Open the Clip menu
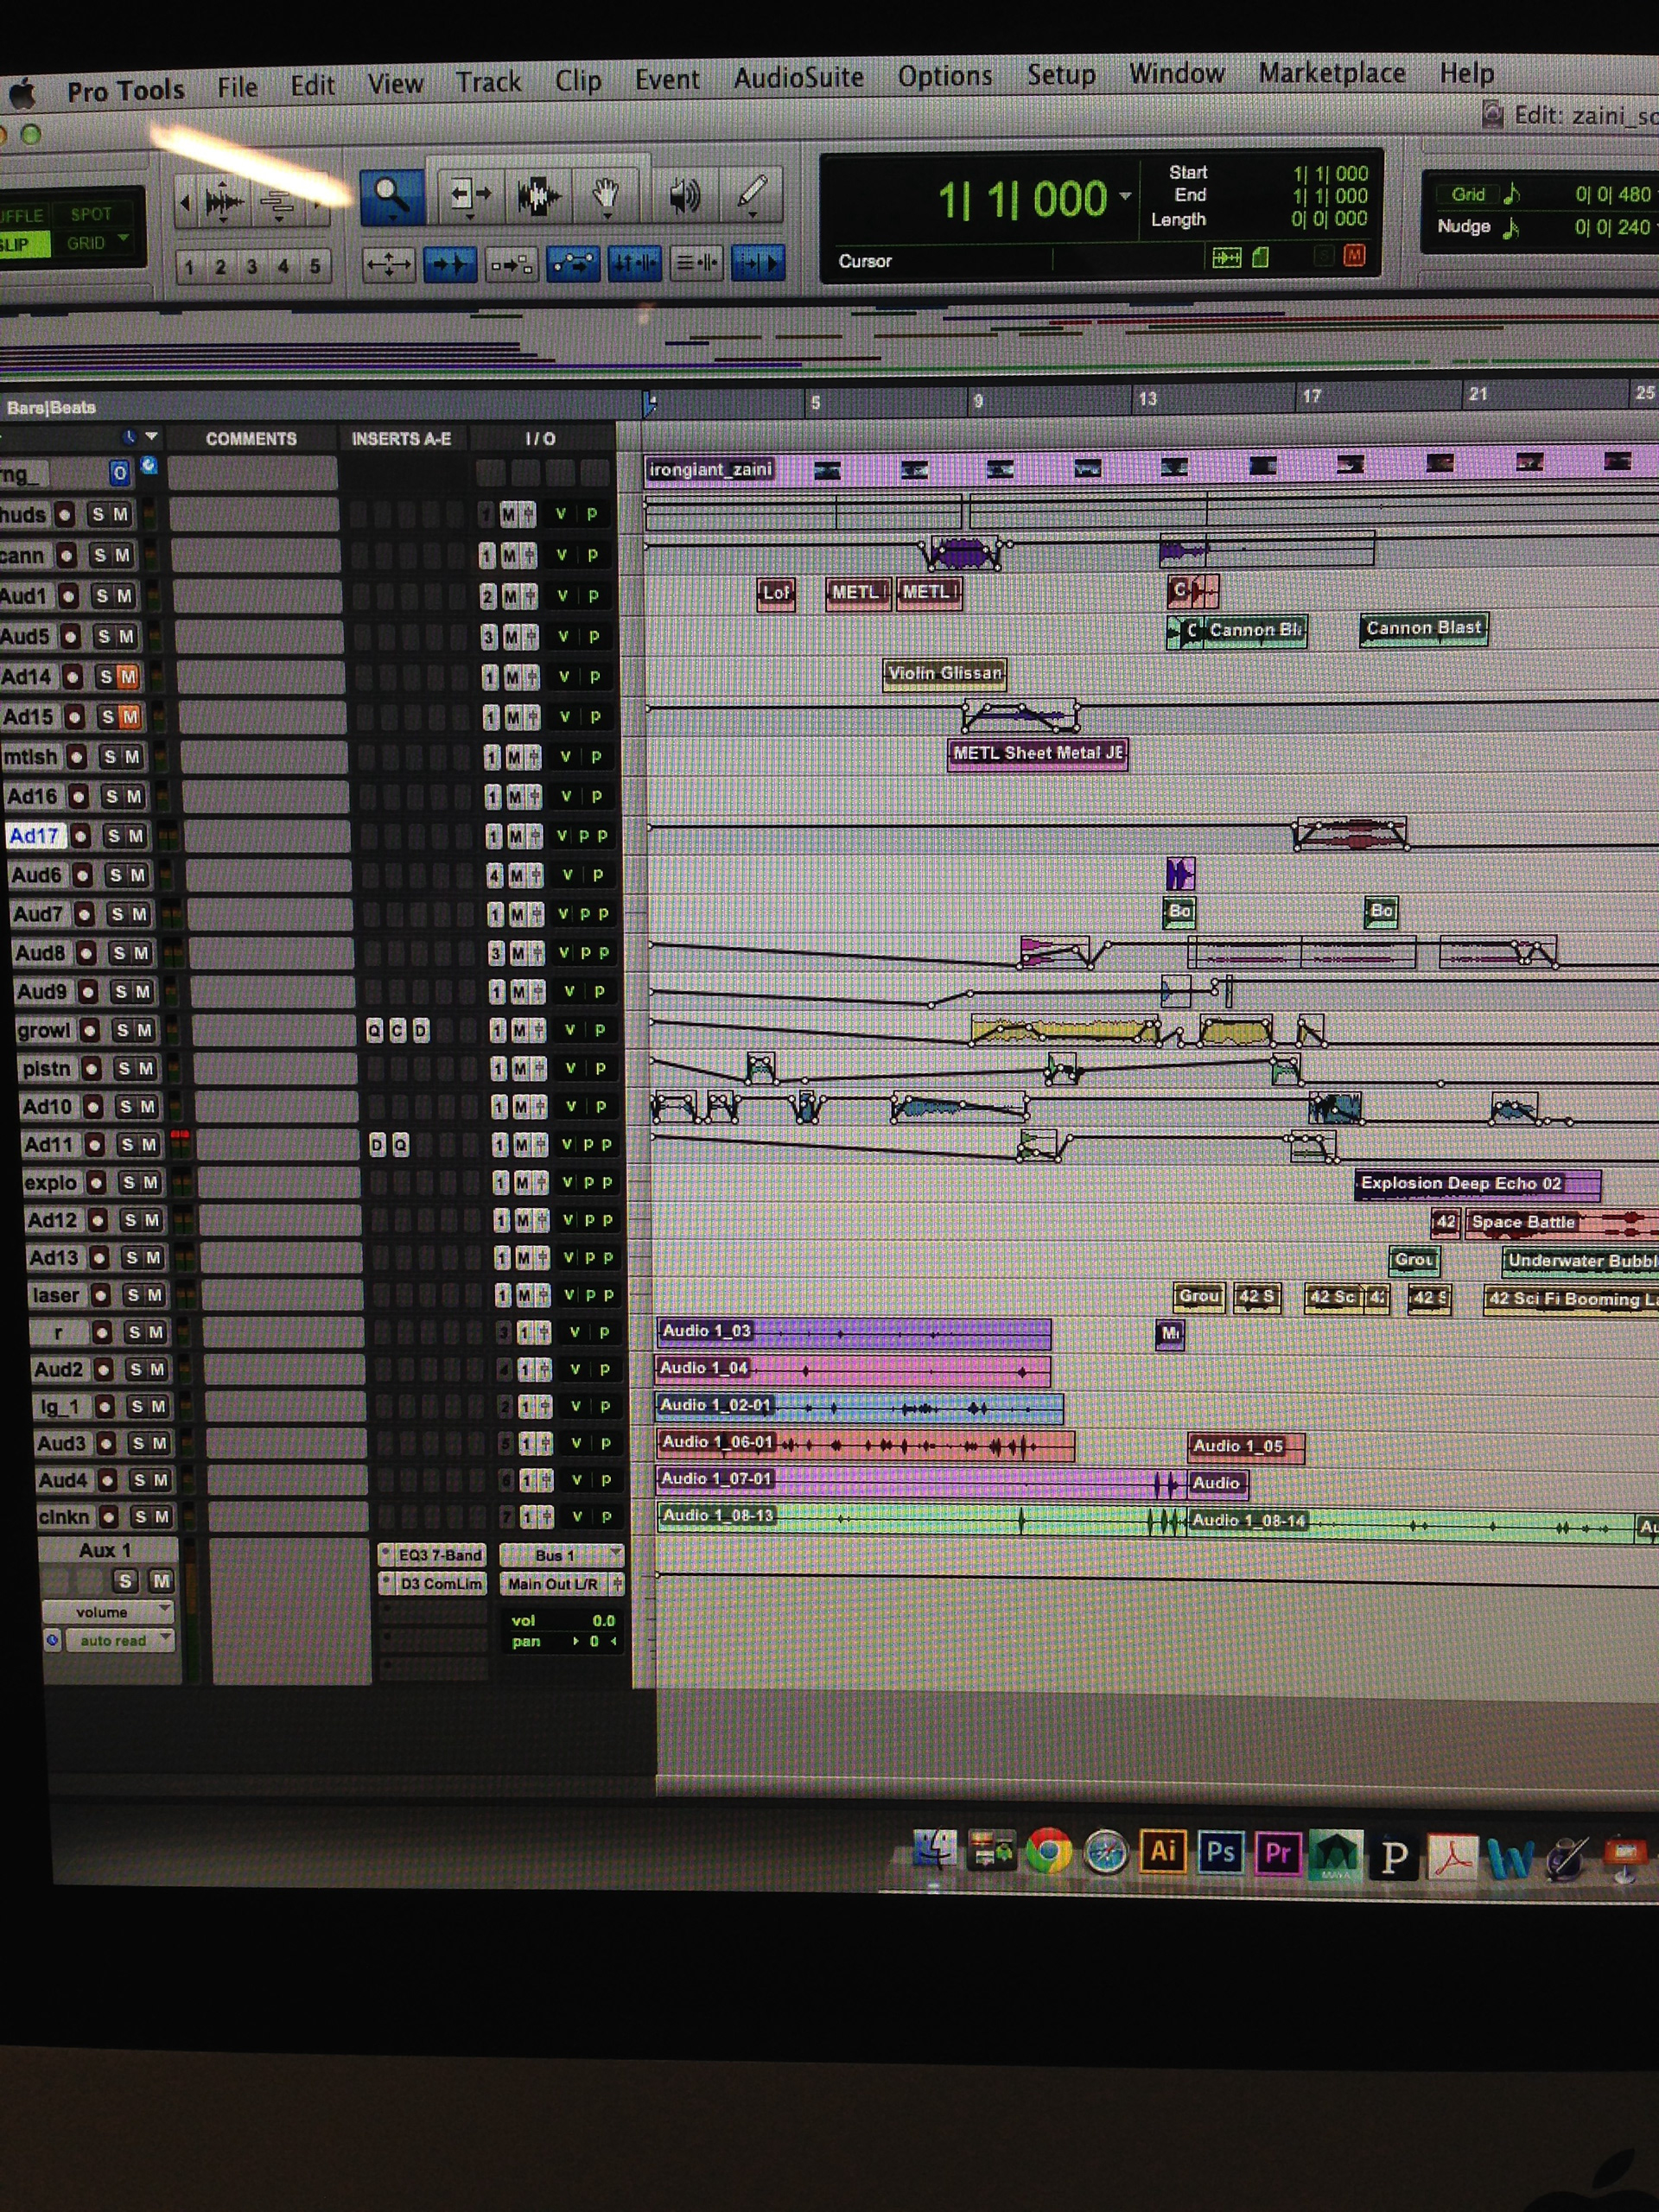The width and height of the screenshot is (1659, 2212). [x=578, y=81]
